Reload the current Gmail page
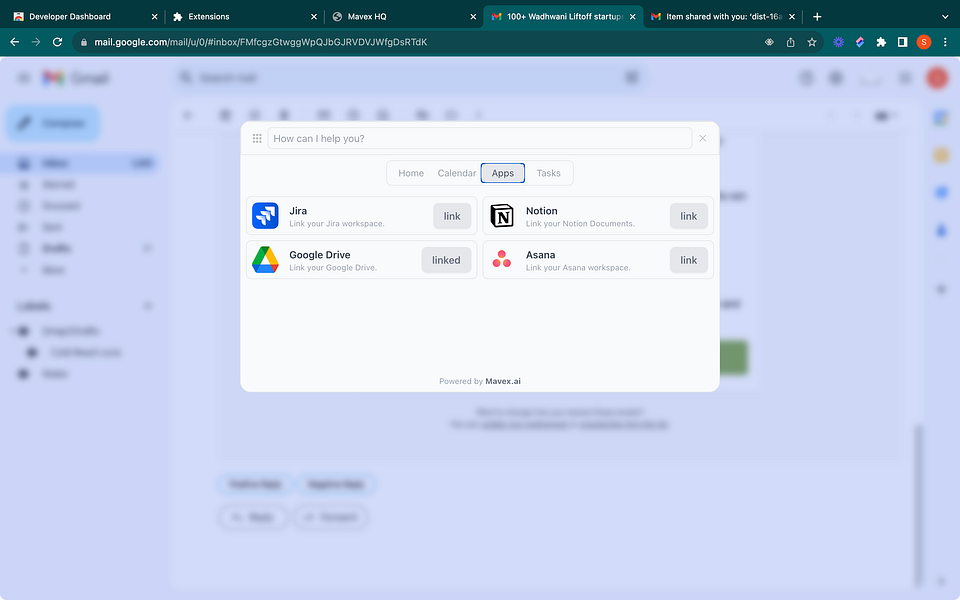Image resolution: width=960 pixels, height=600 pixels. 58,42
